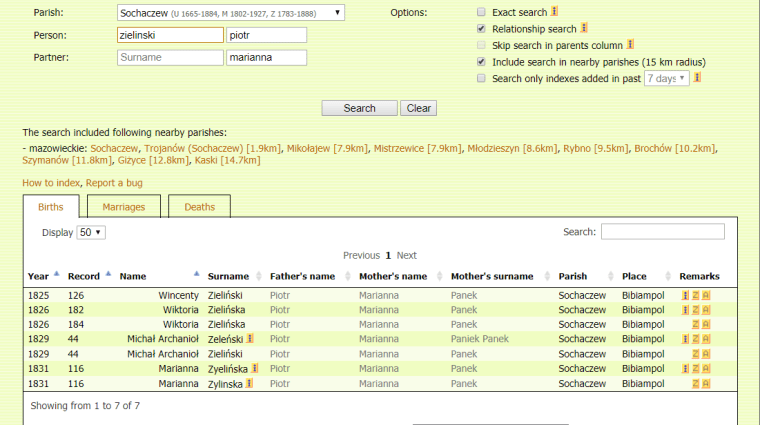Screen dimensions: 760x425
Task: Open the Parish dropdown showing Sochaczew
Action: coord(230,13)
